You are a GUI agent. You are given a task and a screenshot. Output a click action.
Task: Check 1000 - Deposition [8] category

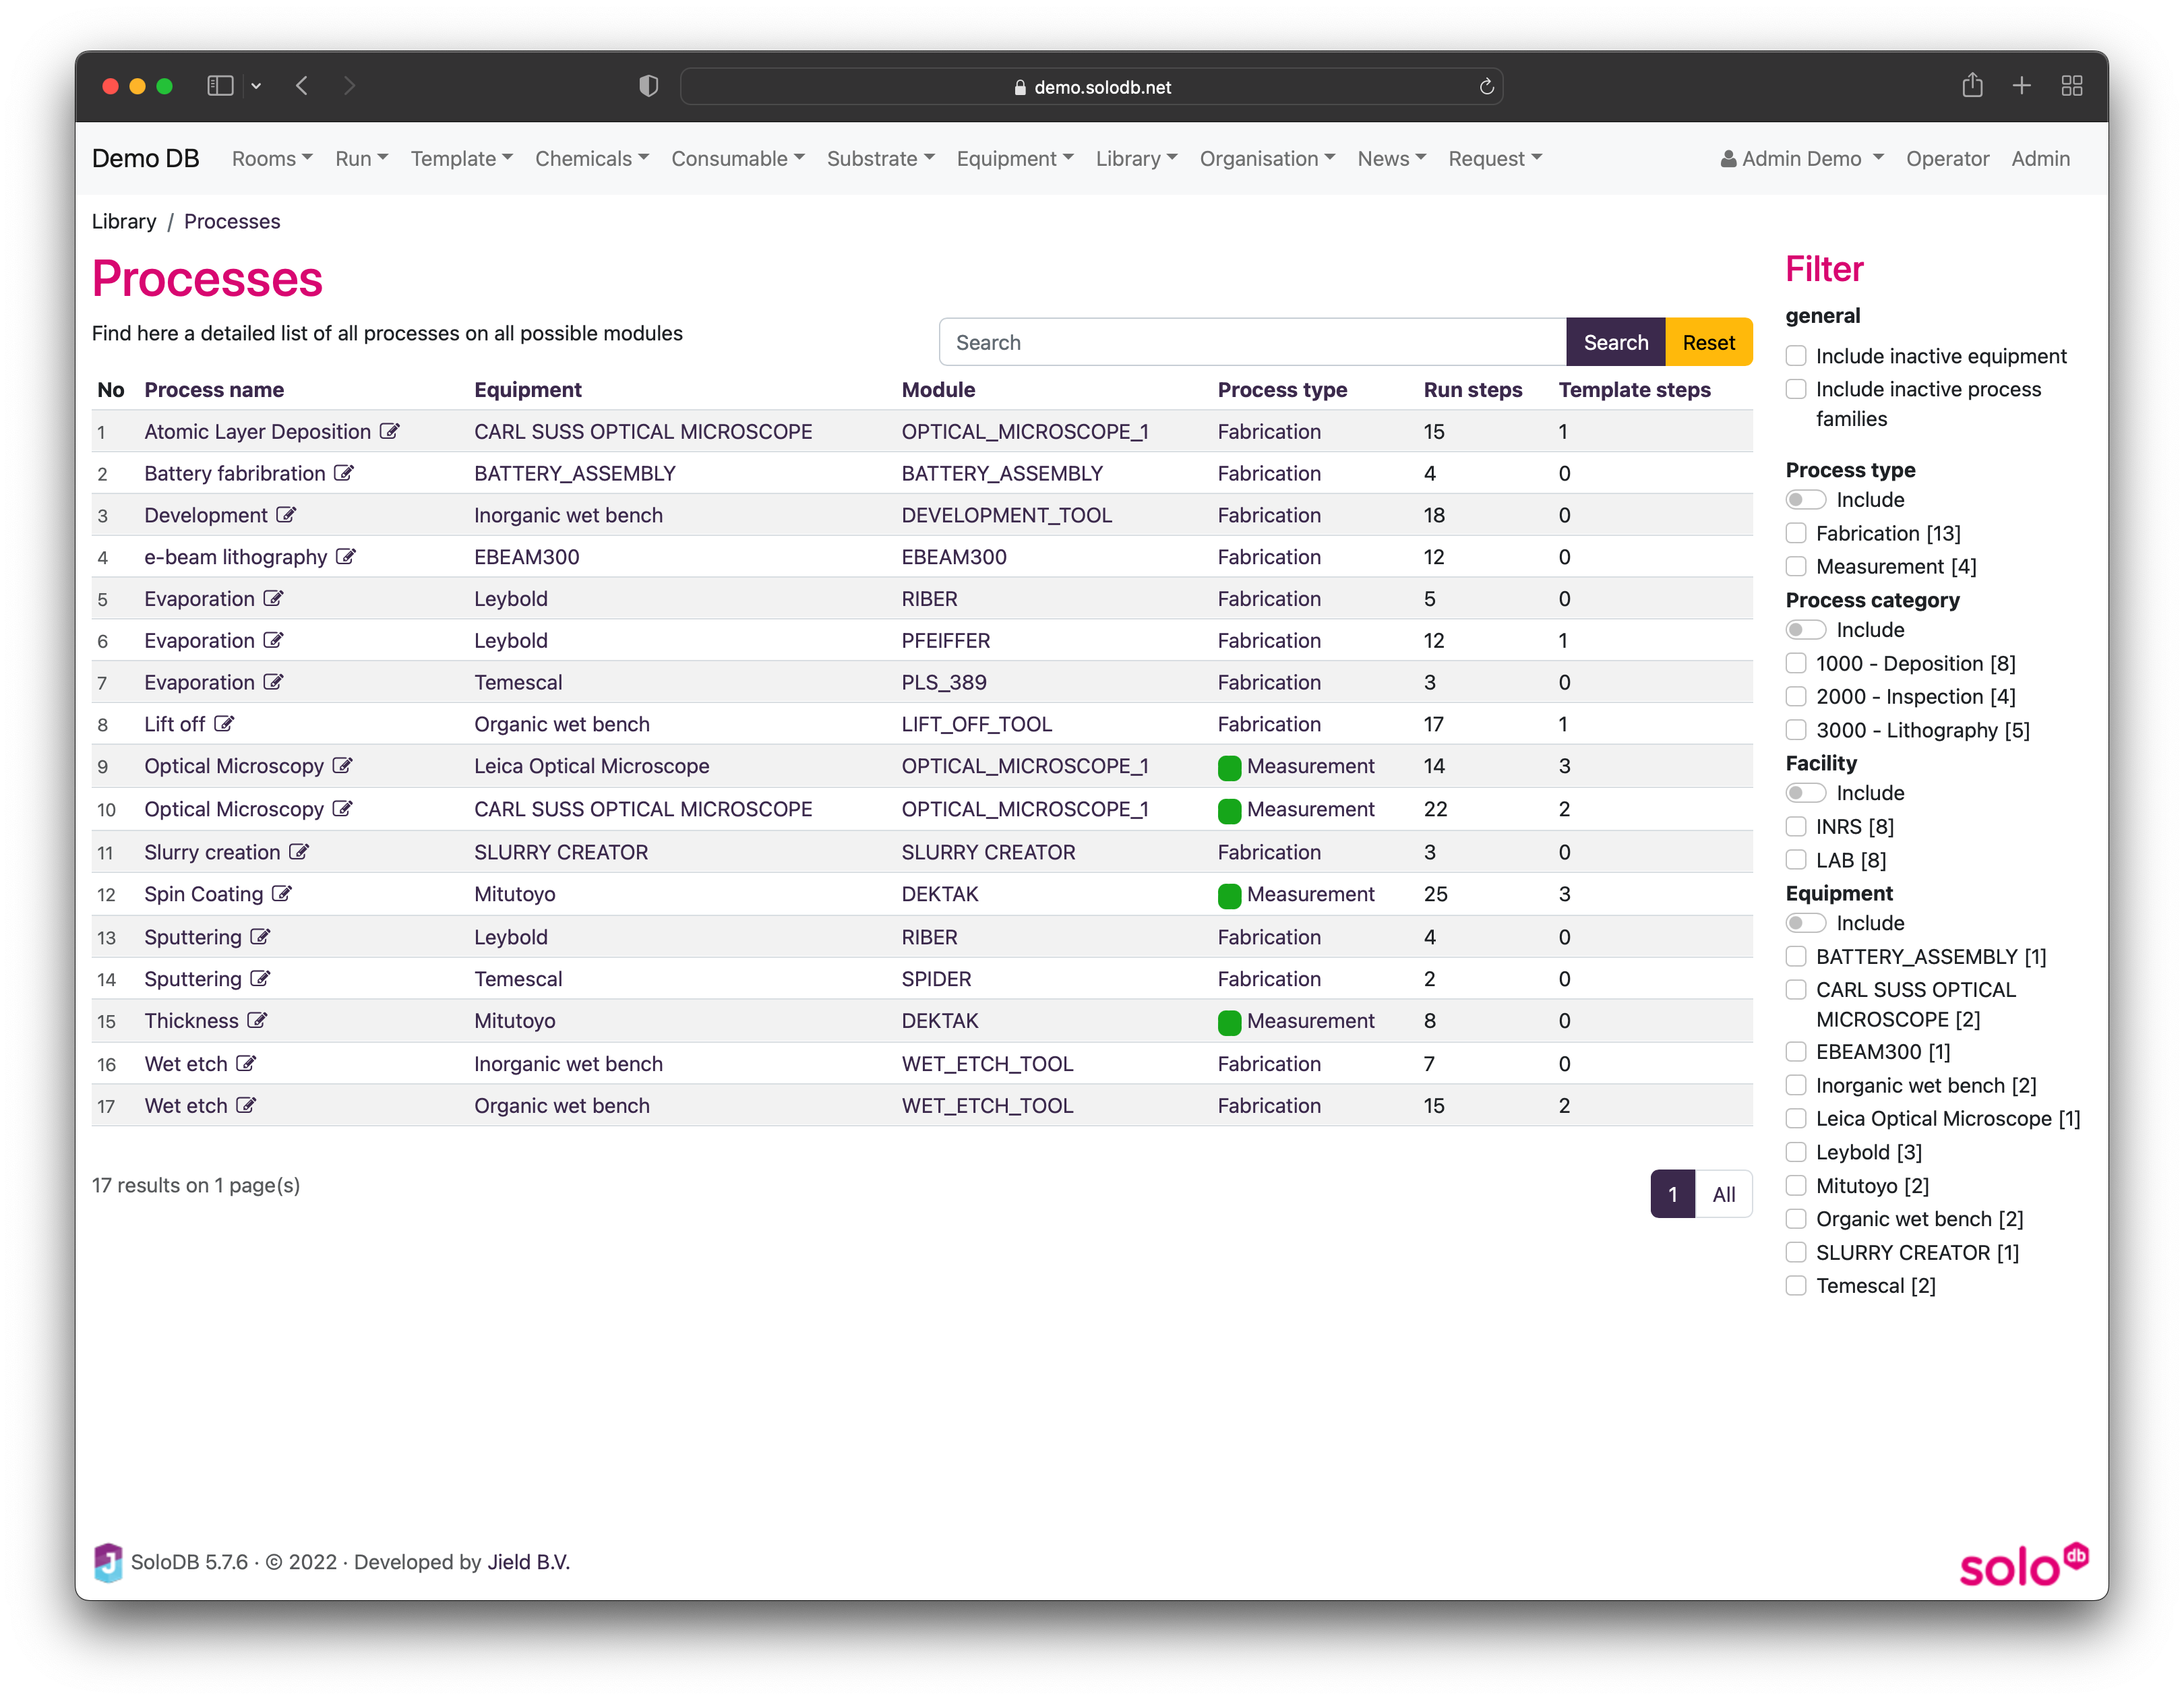[1796, 663]
